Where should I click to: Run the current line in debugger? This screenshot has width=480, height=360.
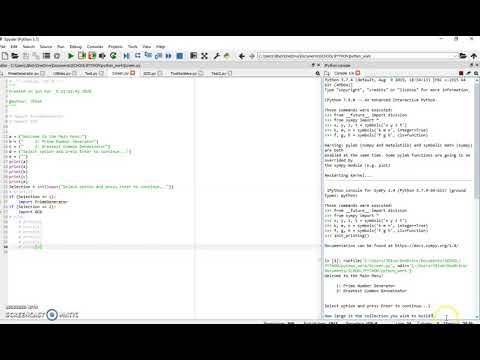pos(137,56)
